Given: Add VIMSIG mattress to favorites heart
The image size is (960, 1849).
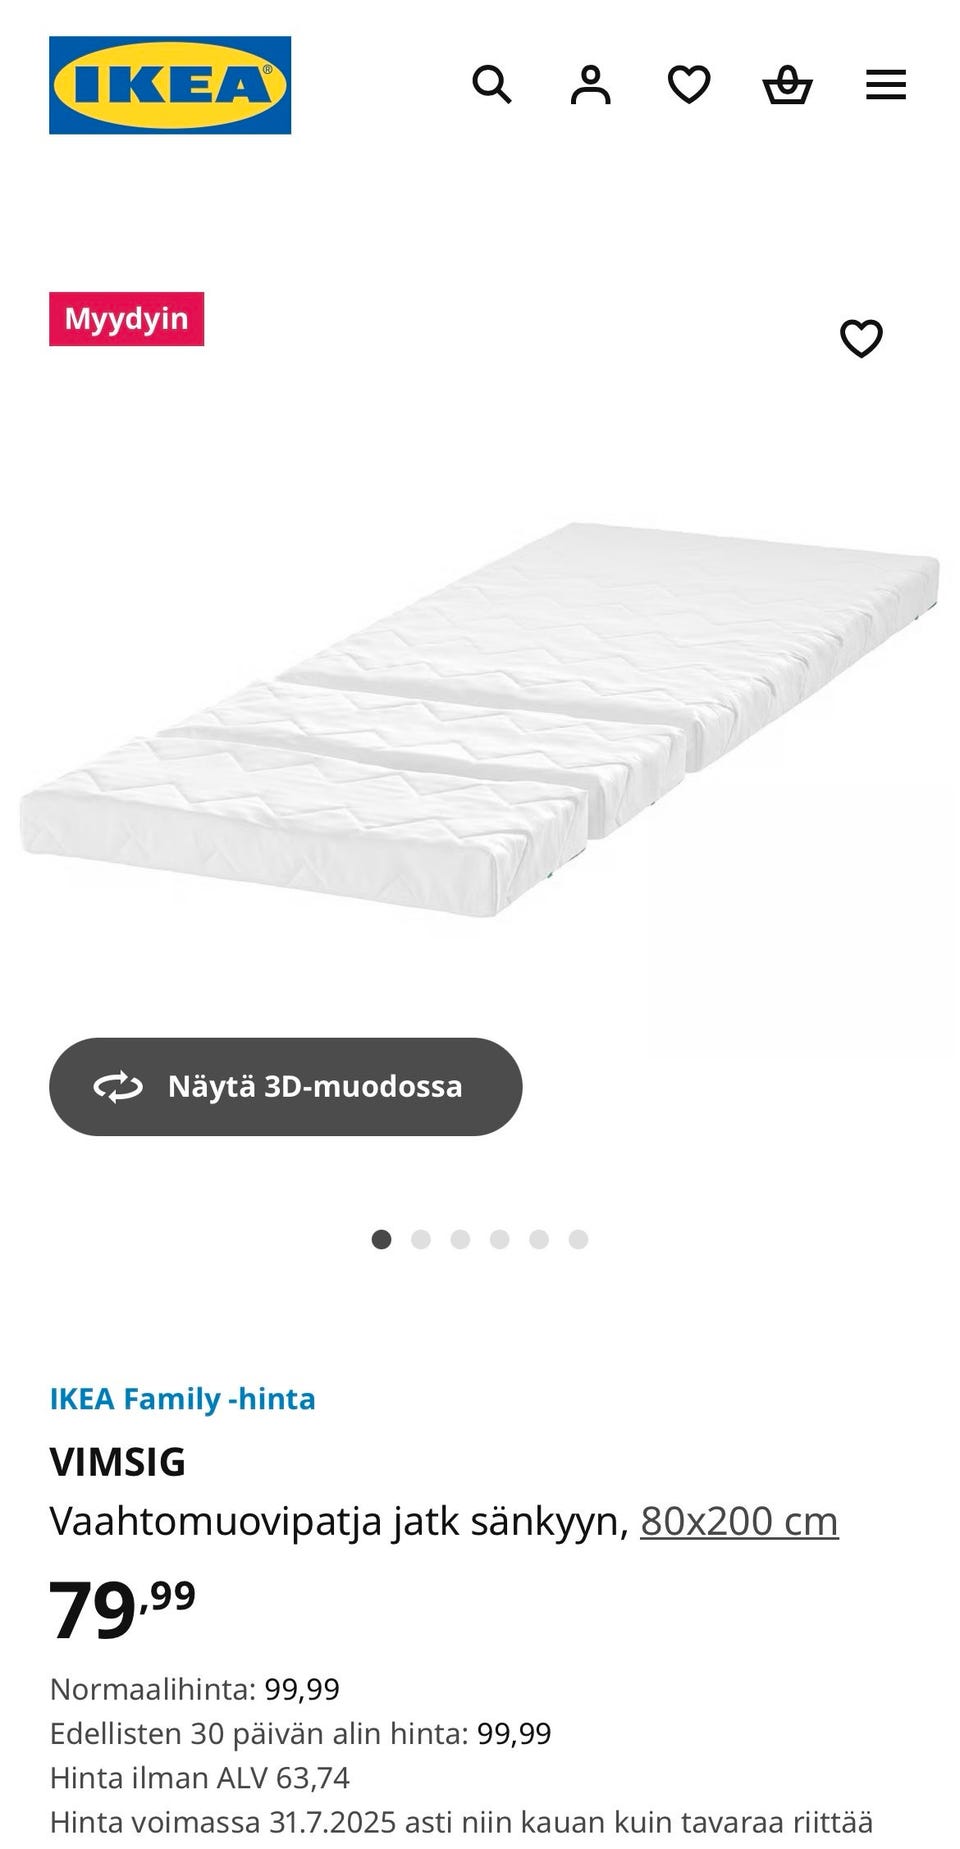Looking at the screenshot, I should (861, 339).
